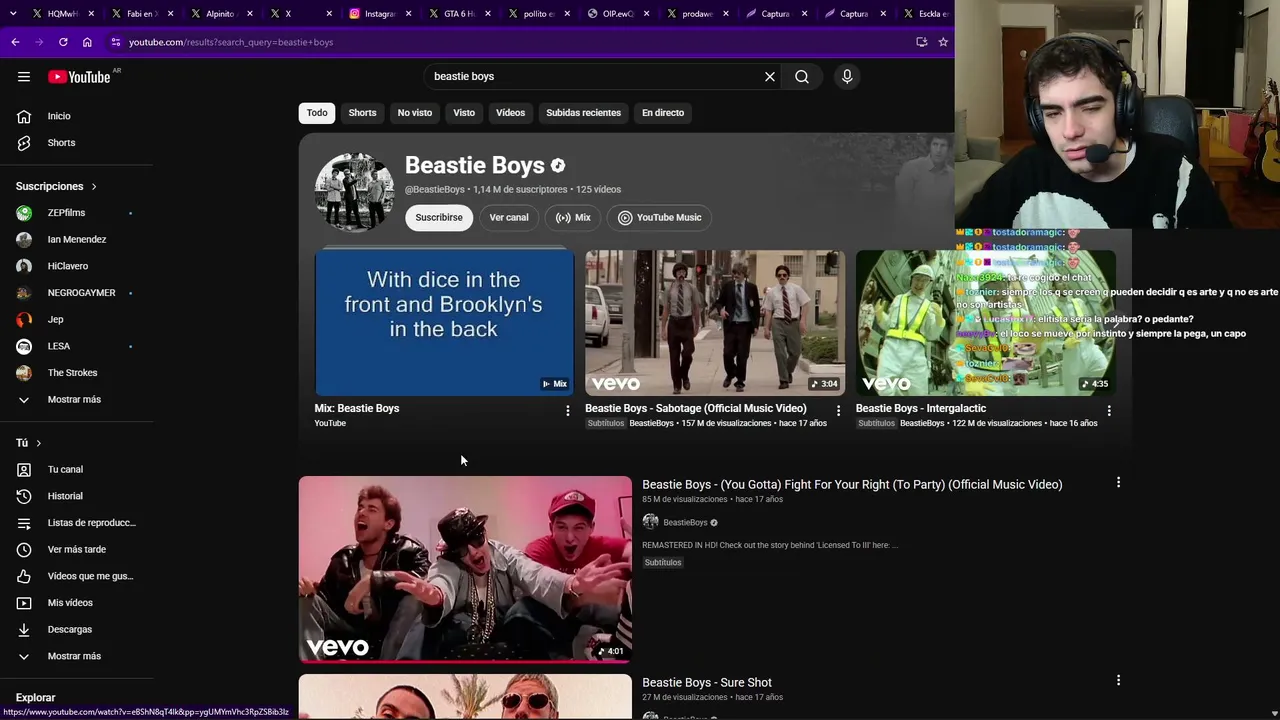The width and height of the screenshot is (1280, 720).
Task: Play the Mix: Beastie Boys thumbnail
Action: point(444,322)
